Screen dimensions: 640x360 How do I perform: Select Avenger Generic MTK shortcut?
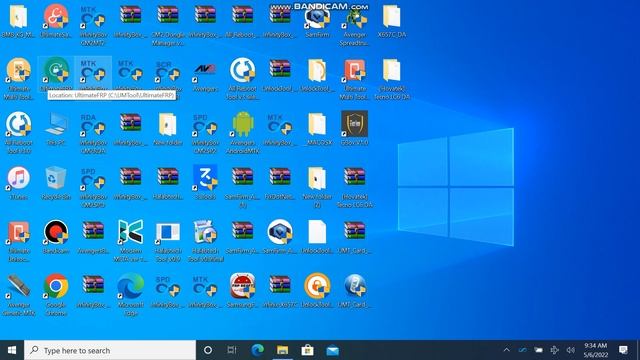18,295
